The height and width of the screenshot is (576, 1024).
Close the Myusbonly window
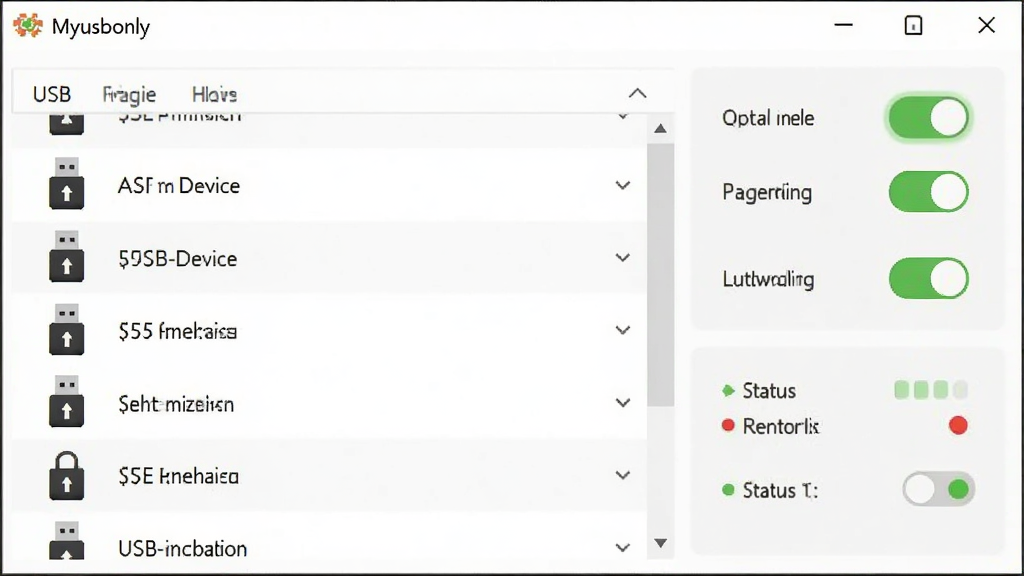[986, 25]
